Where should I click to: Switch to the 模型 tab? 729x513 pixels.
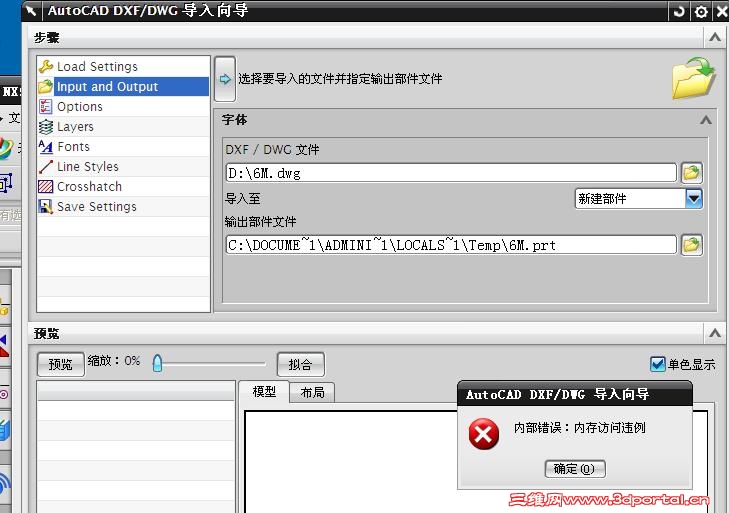[264, 392]
